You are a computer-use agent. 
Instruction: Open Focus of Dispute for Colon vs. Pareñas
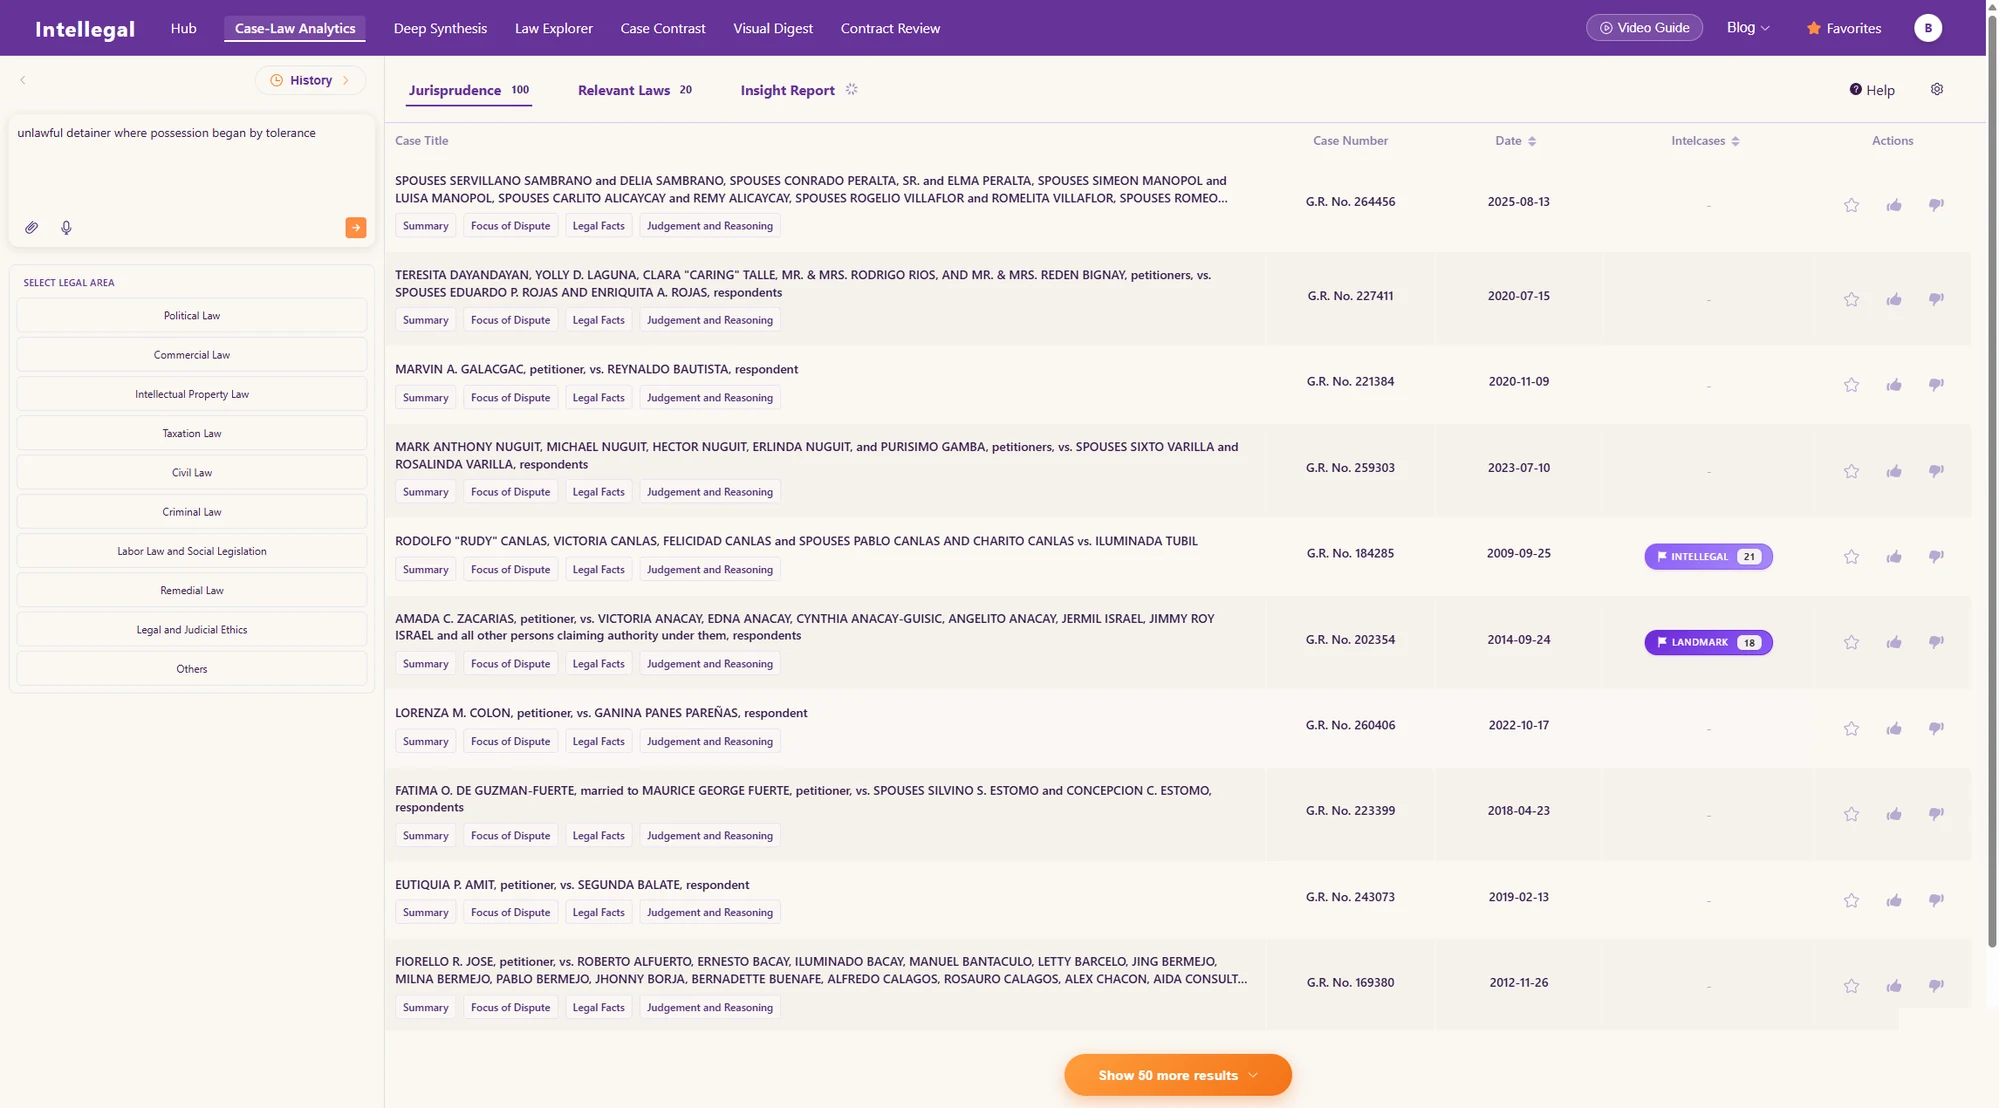click(510, 741)
